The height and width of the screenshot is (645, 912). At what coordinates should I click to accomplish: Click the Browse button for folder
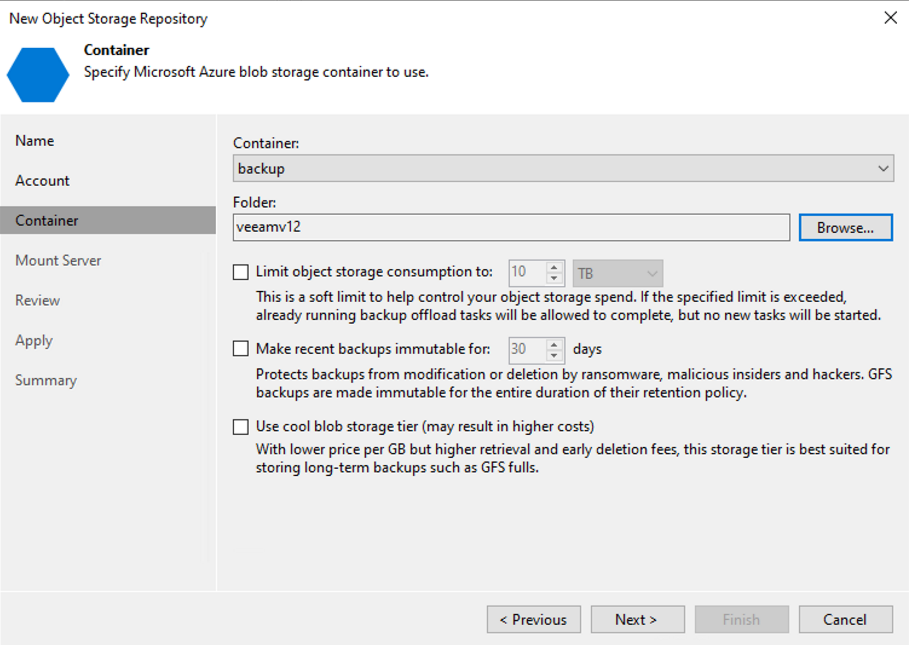(845, 227)
